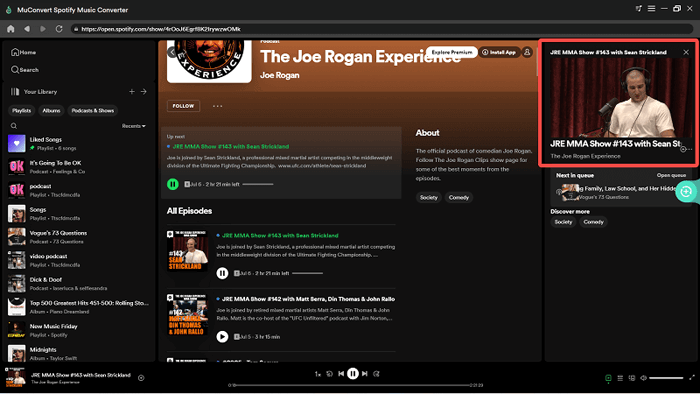Mute the volume speaker icon
This screenshot has height=394, width=700.
[x=643, y=378]
